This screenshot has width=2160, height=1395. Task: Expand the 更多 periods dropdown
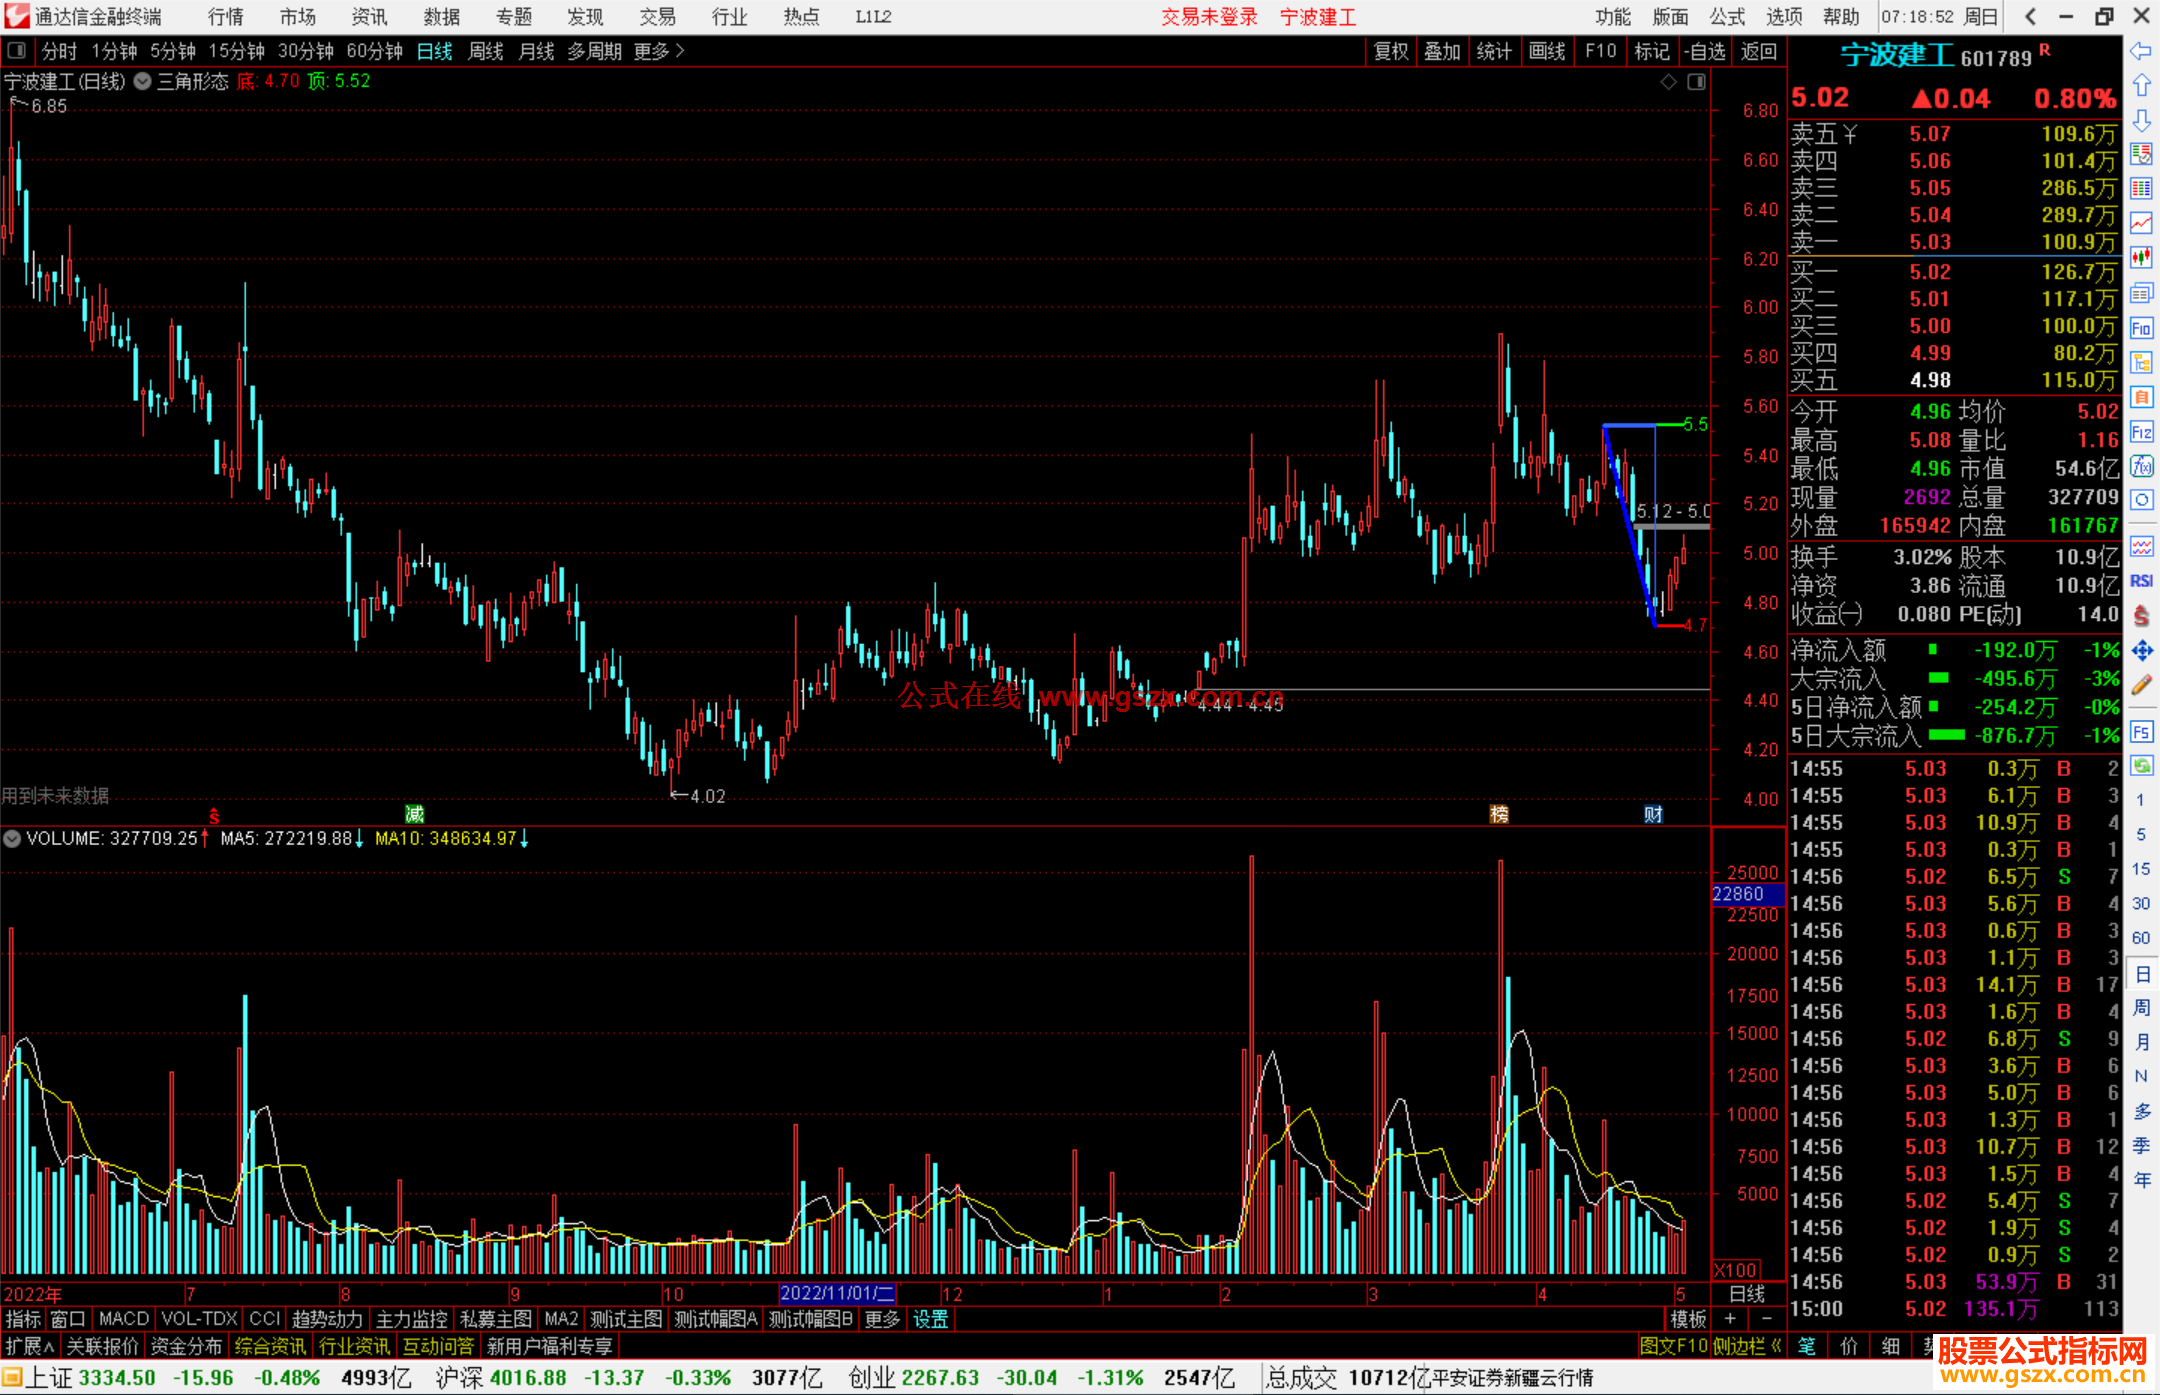pos(658,51)
